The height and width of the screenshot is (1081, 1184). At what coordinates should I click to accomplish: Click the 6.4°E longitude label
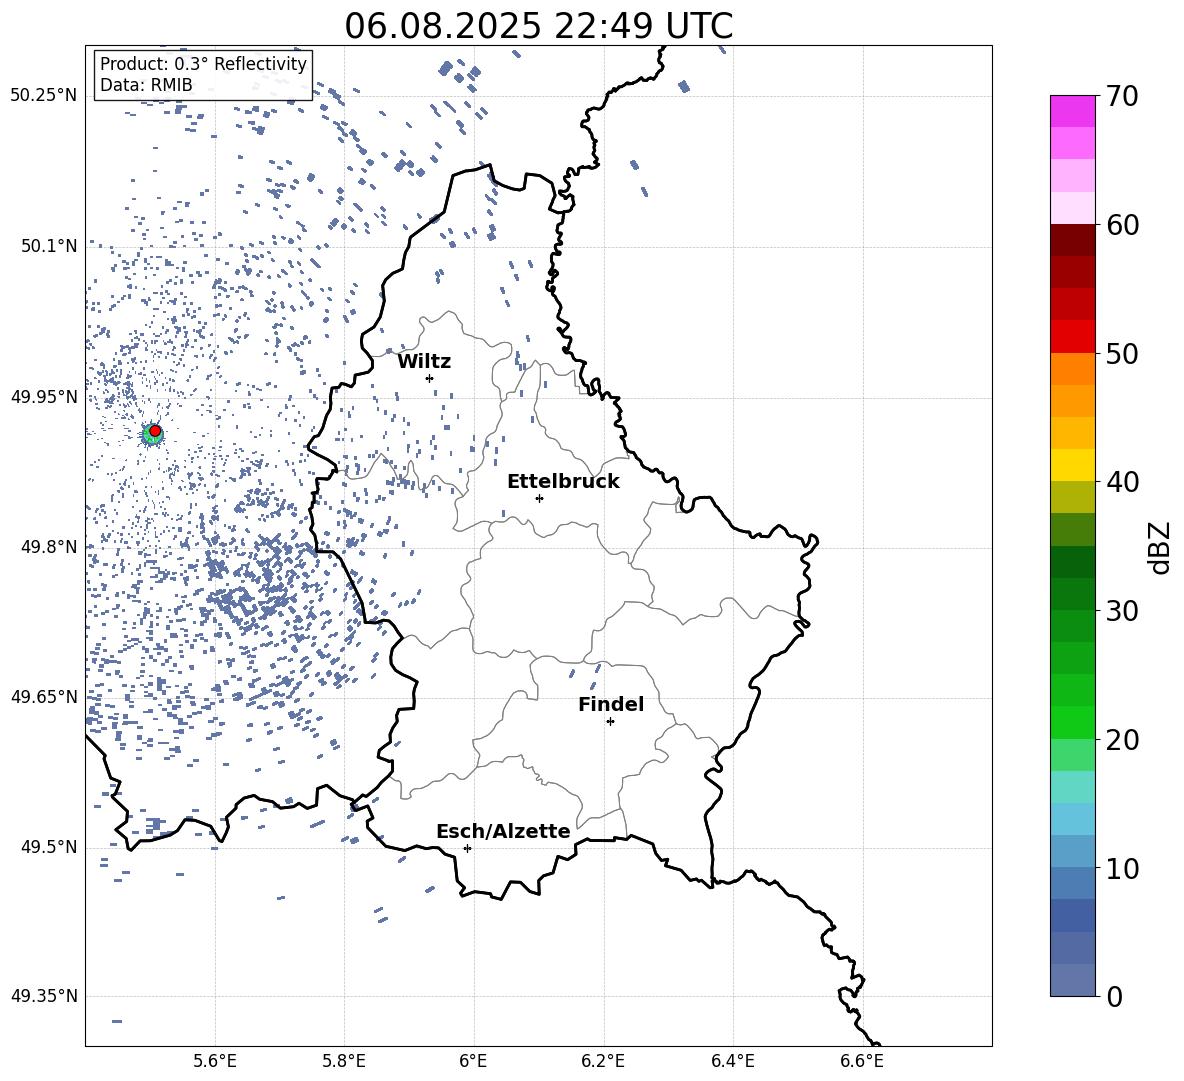[x=732, y=1061]
